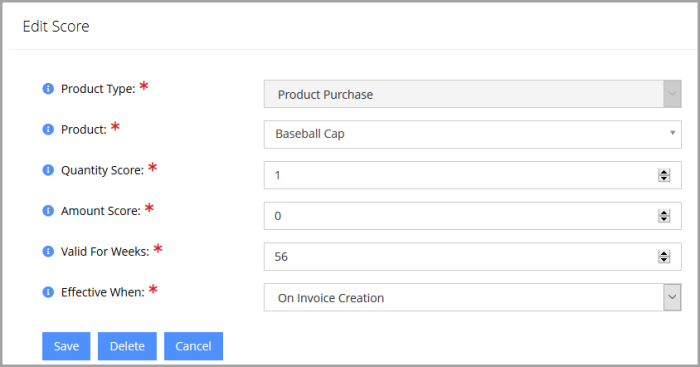The image size is (700, 367).
Task: Show info tooltip for Amount Score
Action: tap(48, 211)
